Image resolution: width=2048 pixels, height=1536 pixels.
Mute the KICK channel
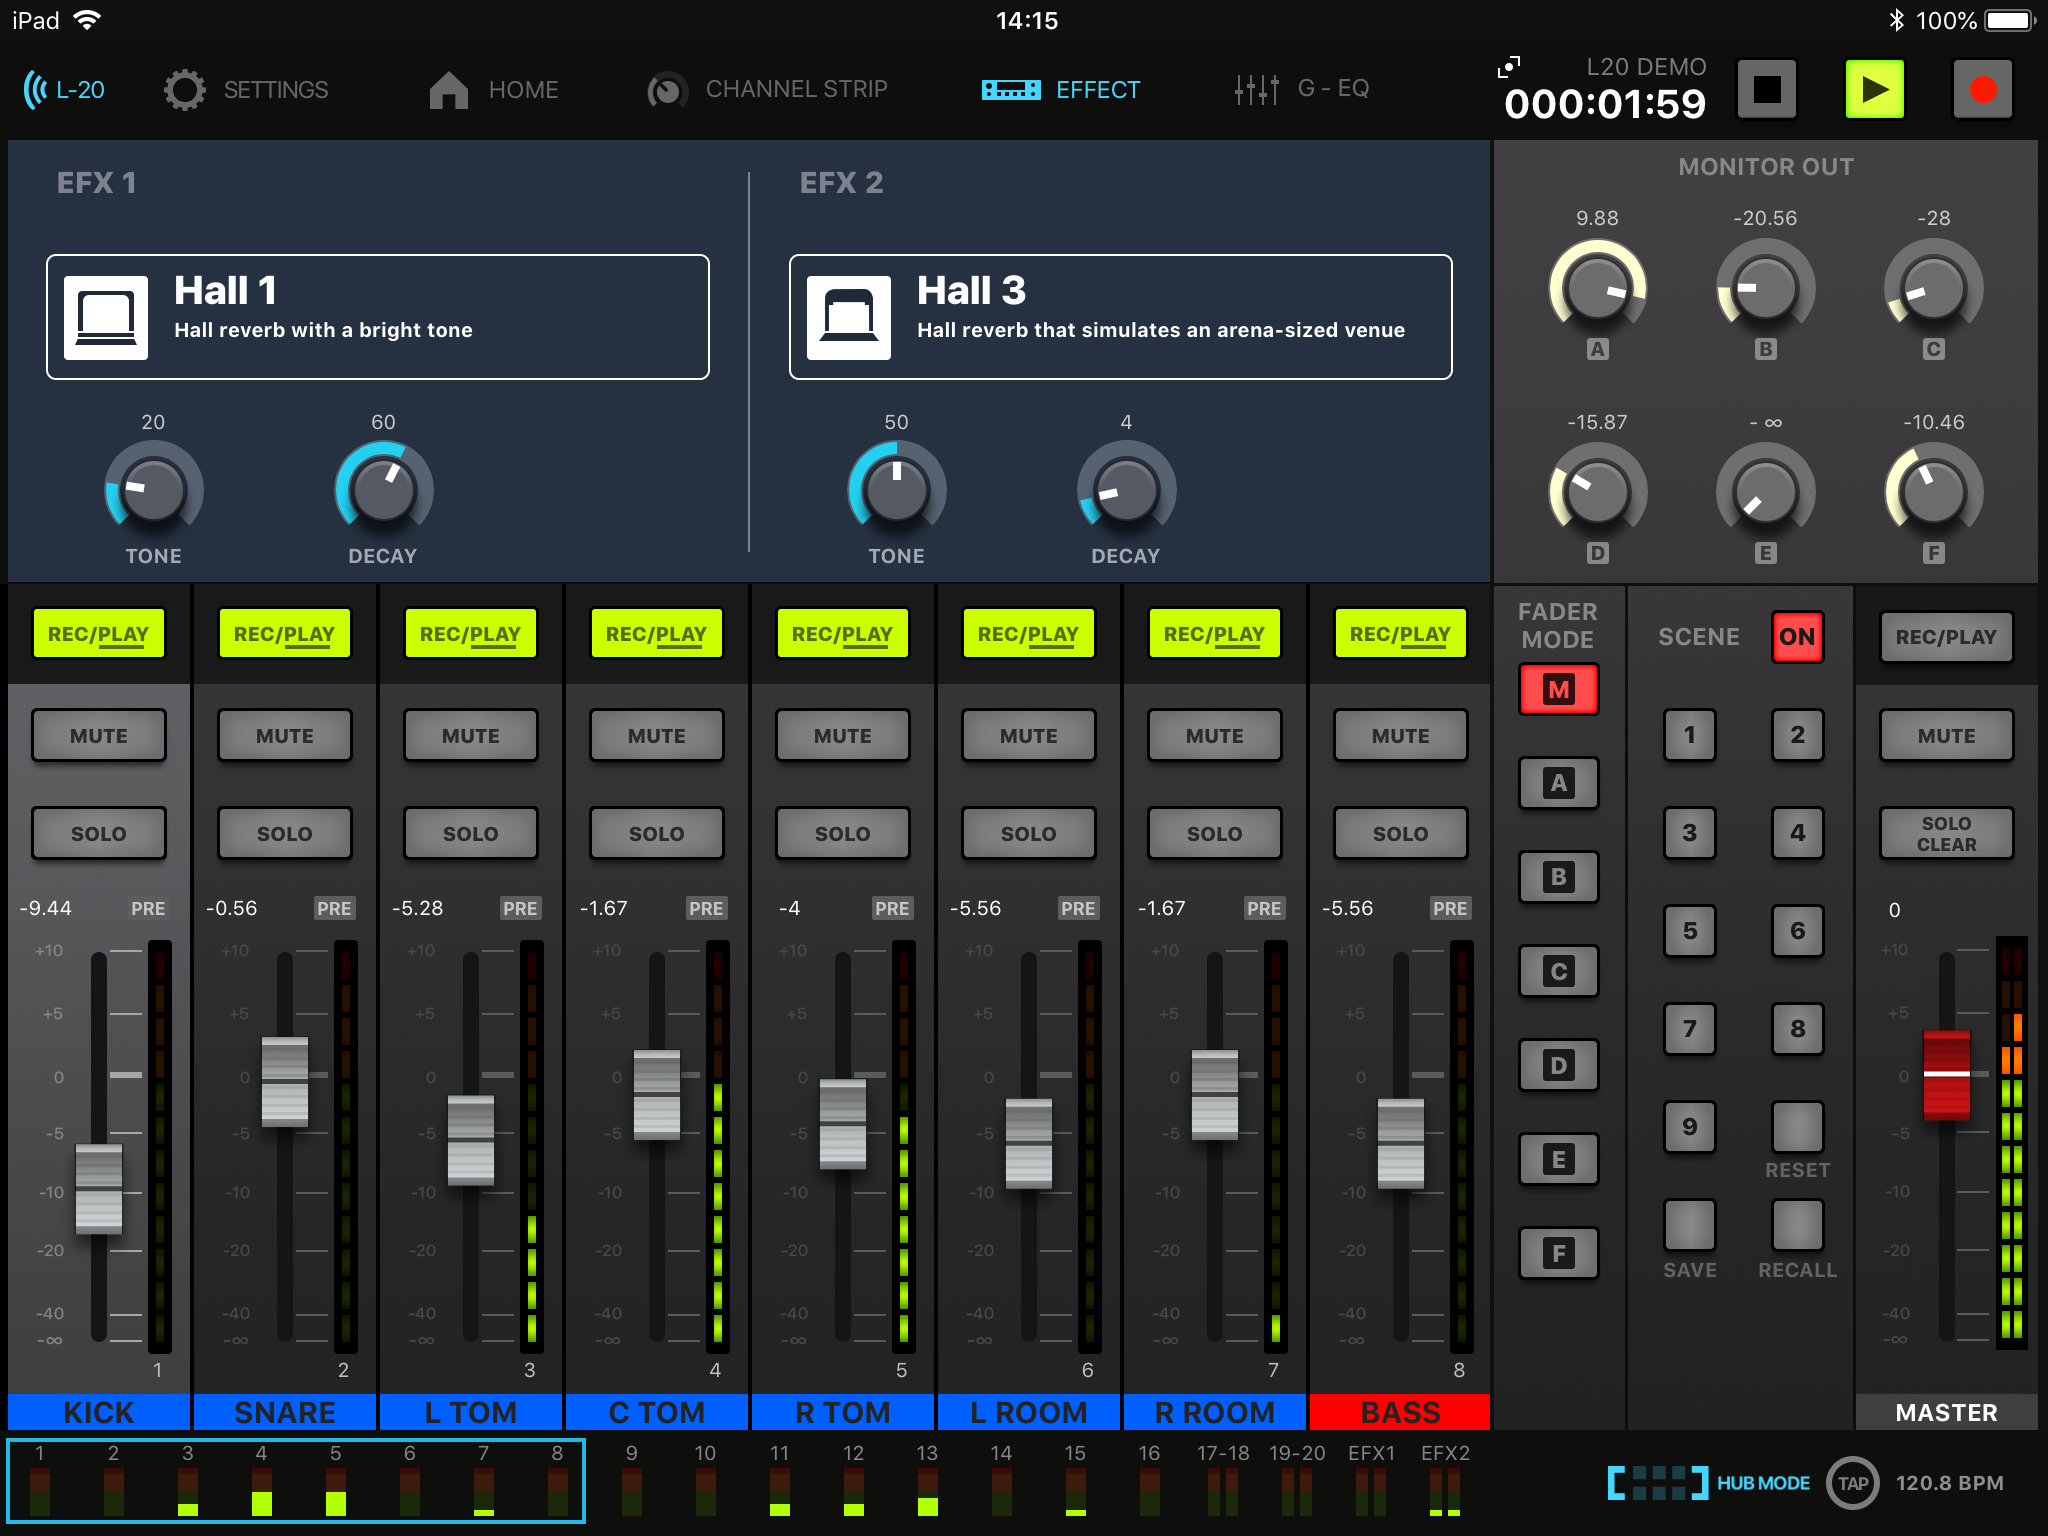pyautogui.click(x=99, y=736)
